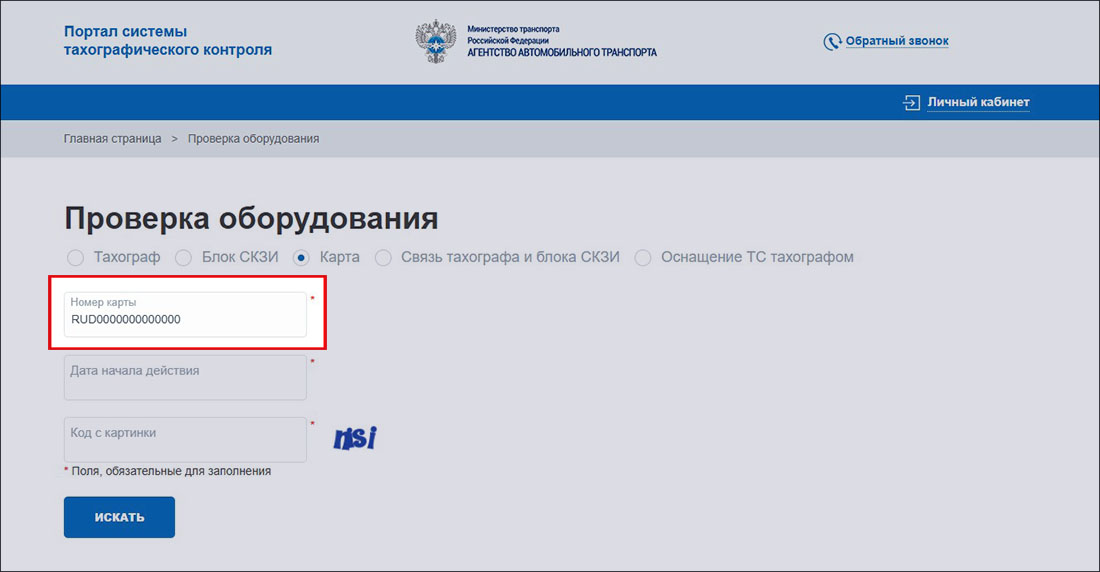Click the phone icon beside Обратный звонок
The width and height of the screenshot is (1100, 572).
832,42
